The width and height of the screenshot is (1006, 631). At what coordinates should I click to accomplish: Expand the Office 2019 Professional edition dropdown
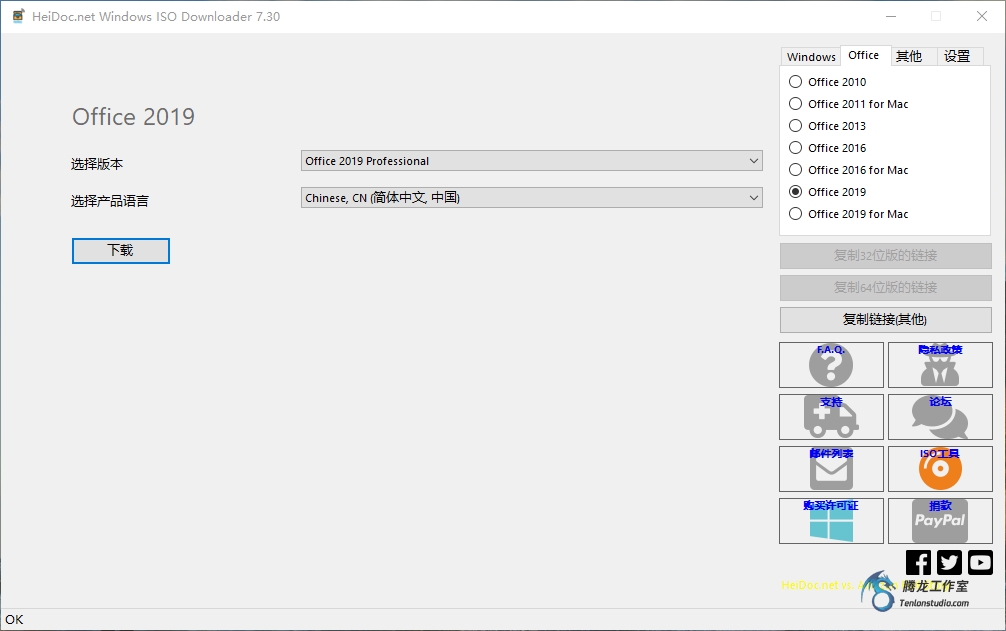coord(532,161)
